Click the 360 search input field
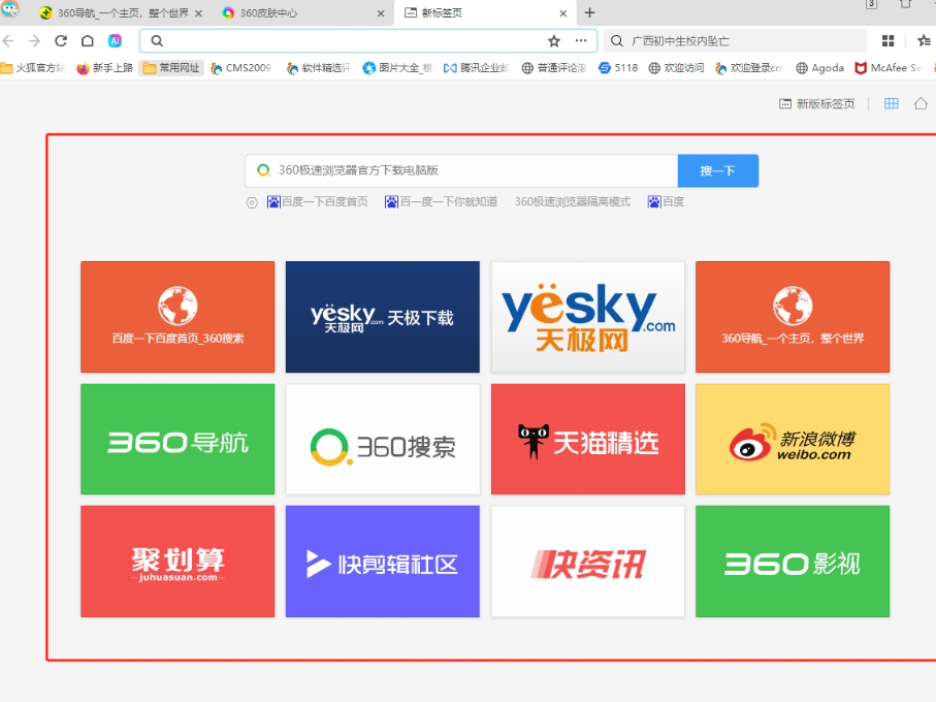 [x=461, y=171]
